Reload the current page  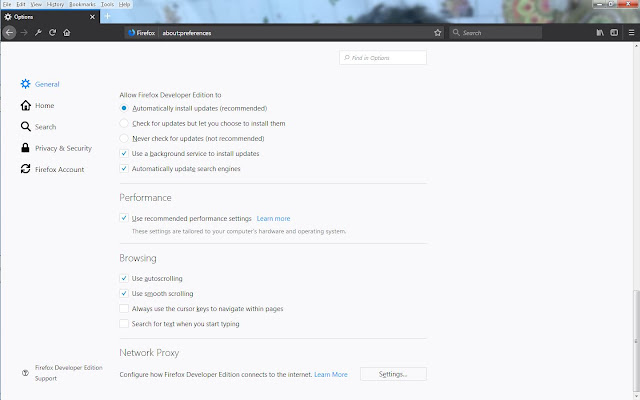[x=52, y=33]
